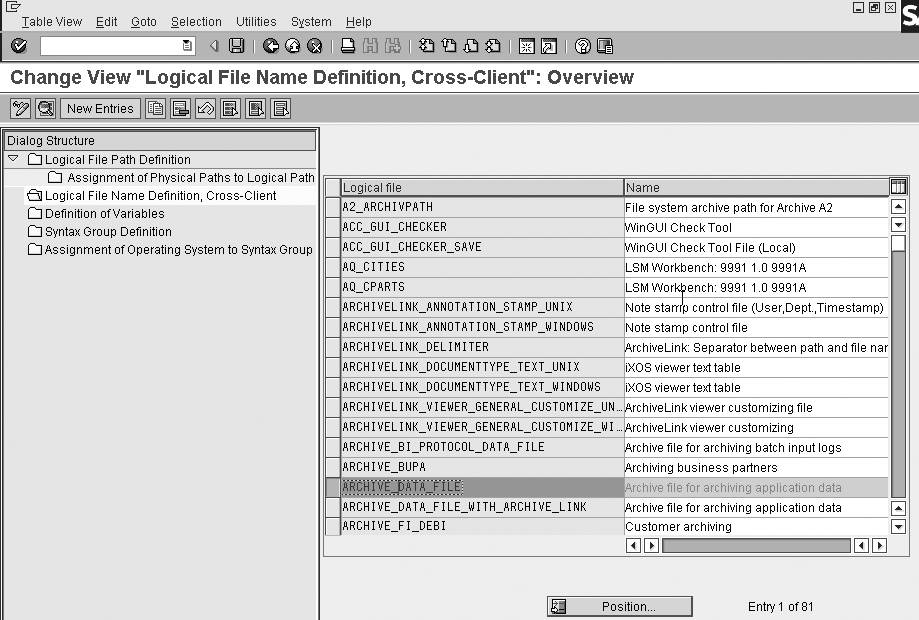Click the green Enter checkmark icon

pyautogui.click(x=19, y=46)
